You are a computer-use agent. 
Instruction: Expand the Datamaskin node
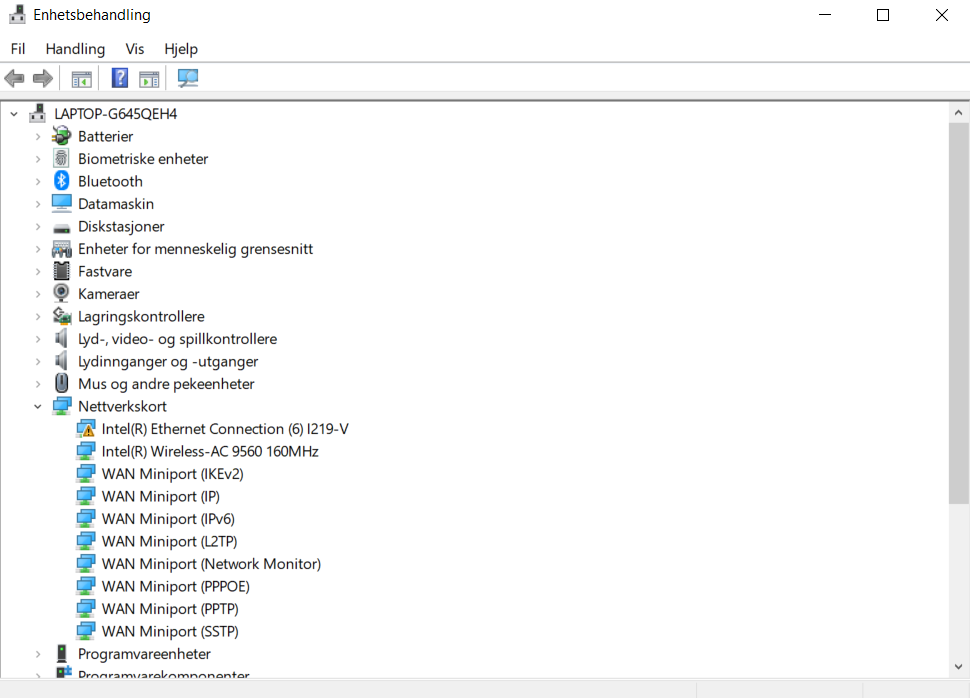click(38, 204)
